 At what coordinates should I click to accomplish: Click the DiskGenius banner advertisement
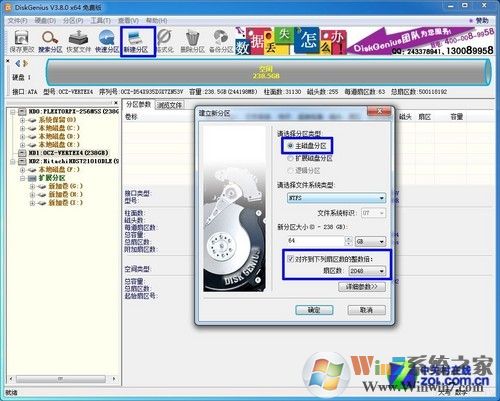click(x=364, y=41)
